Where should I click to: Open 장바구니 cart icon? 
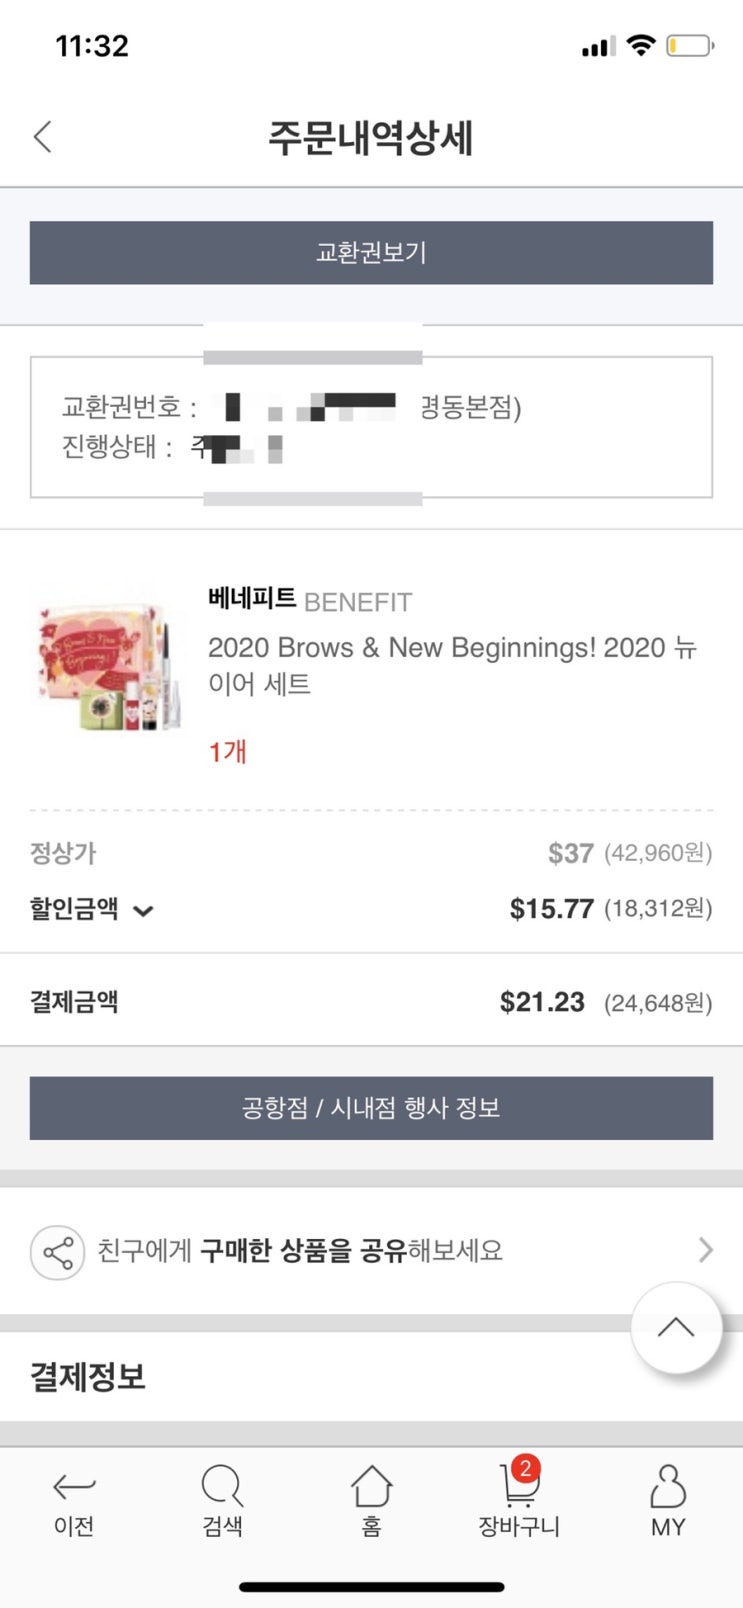517,1490
